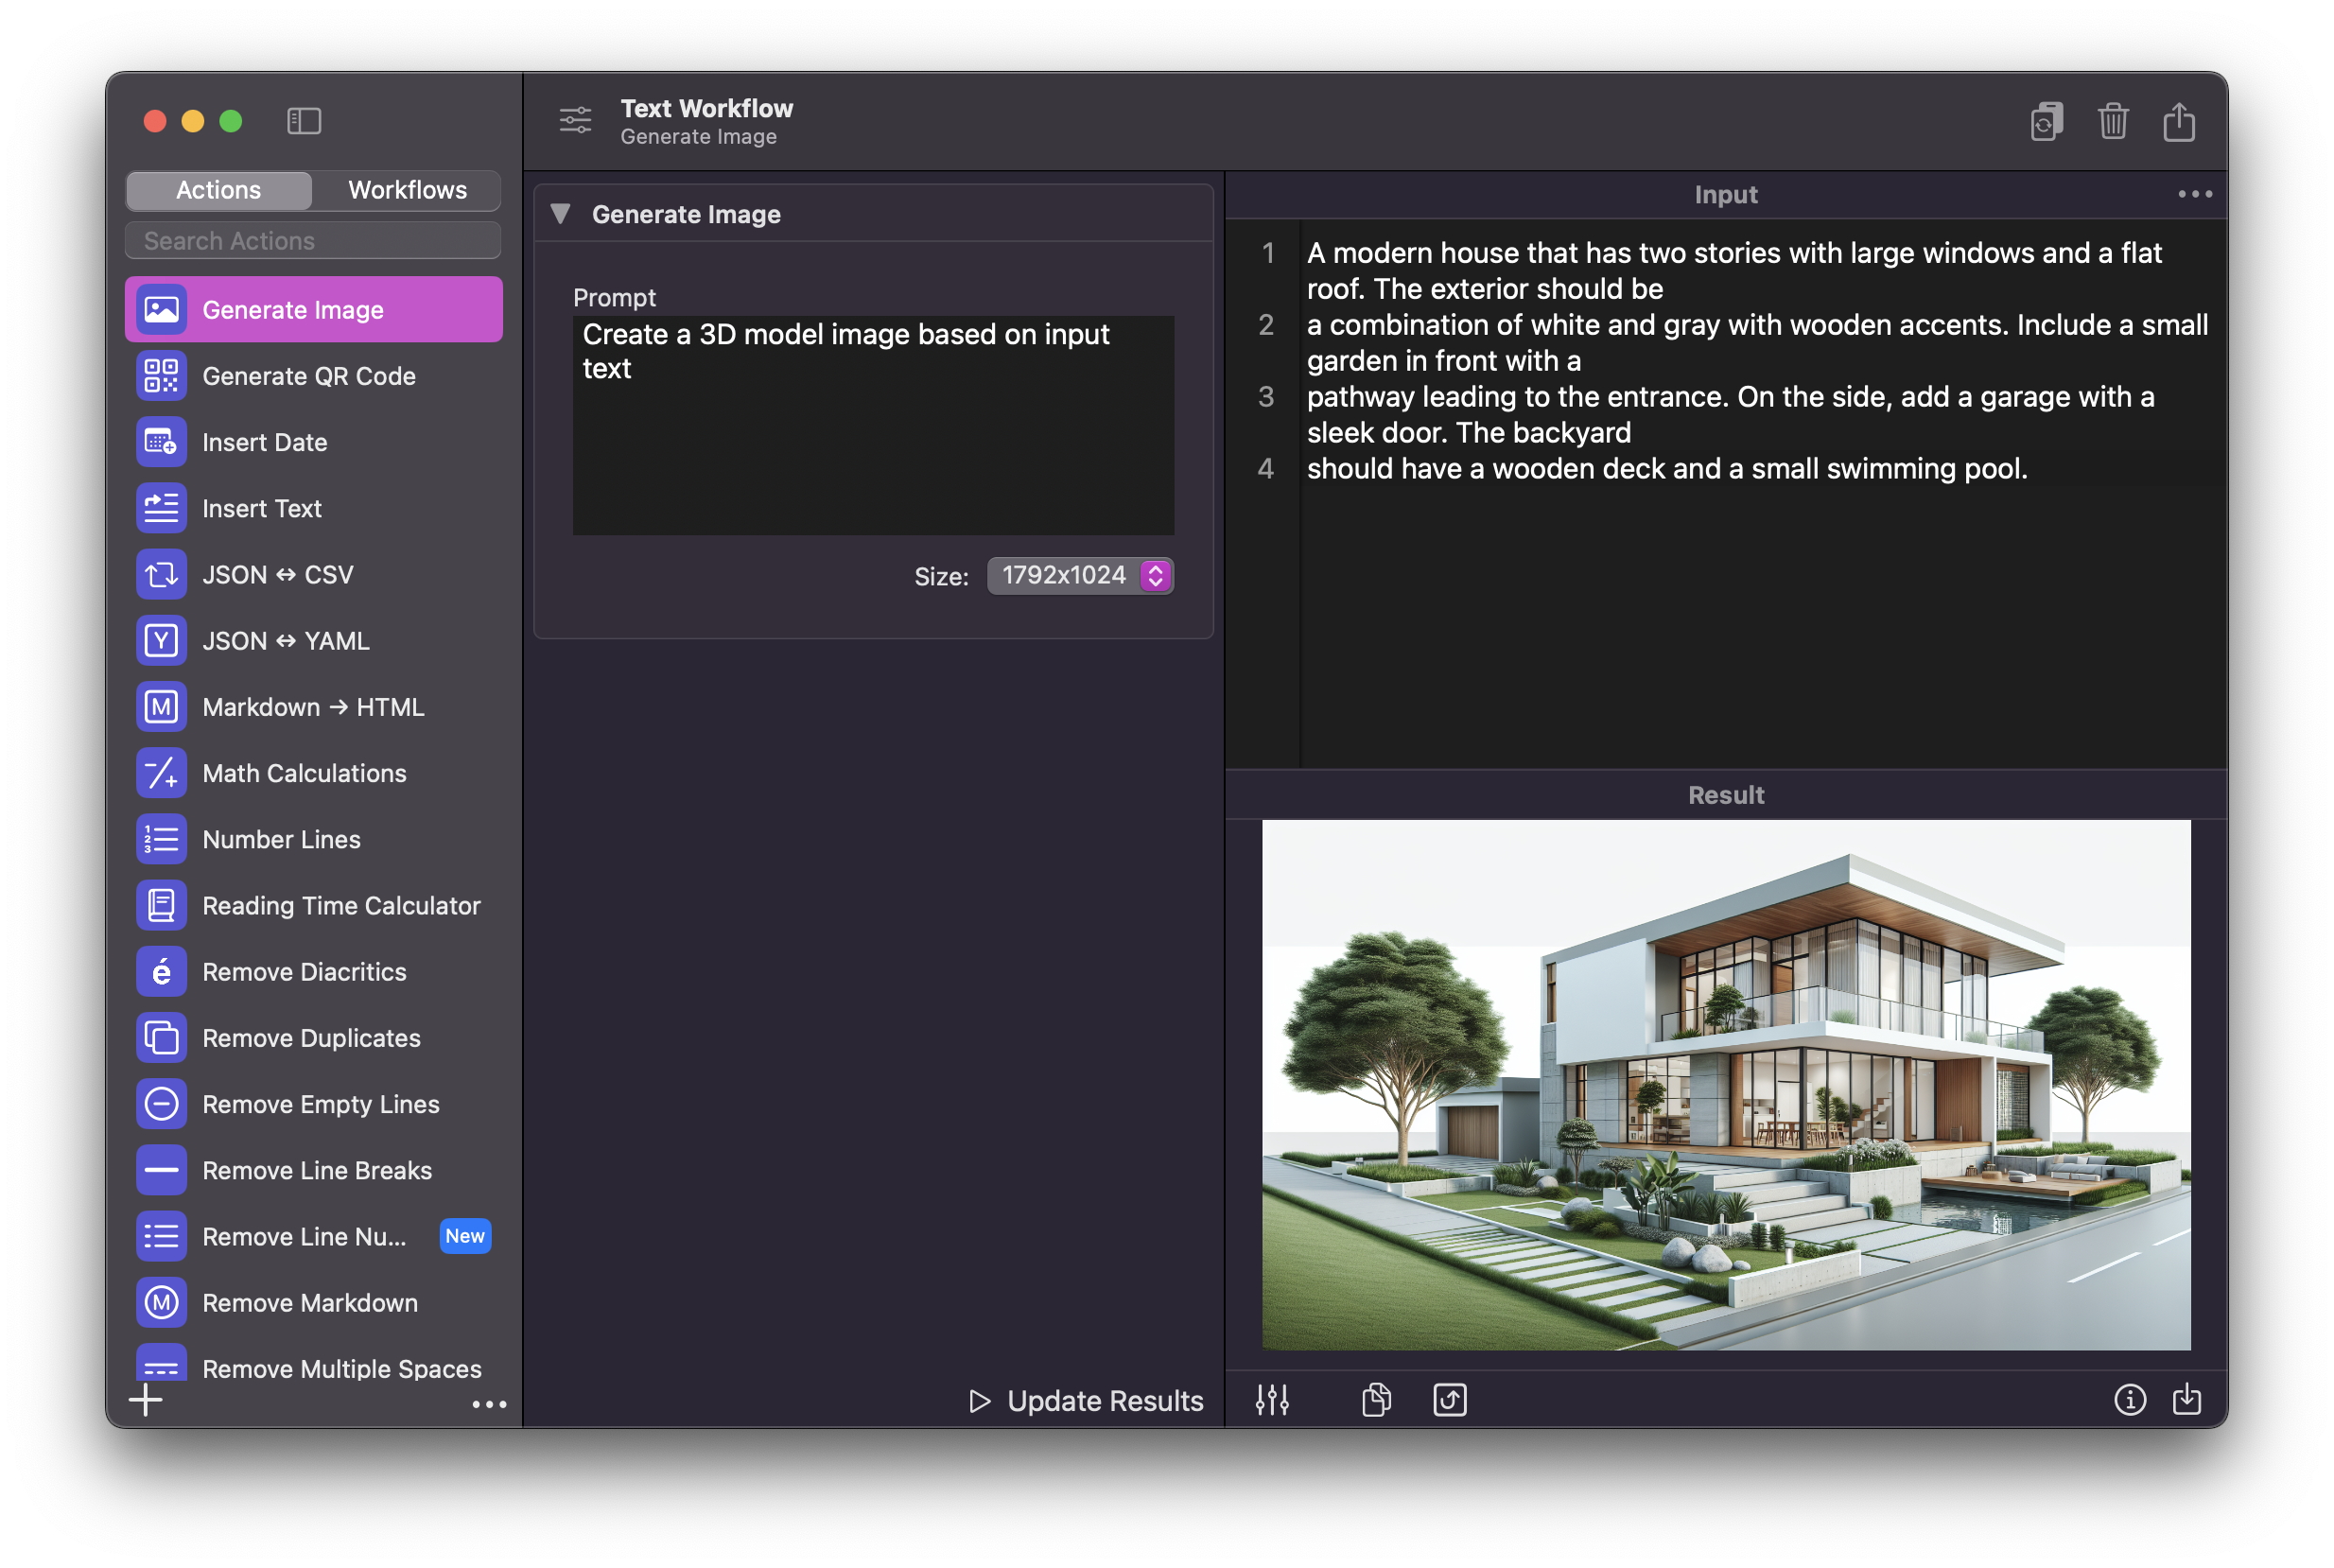Open result adjustment sliders icon
Image resolution: width=2334 pixels, height=1568 pixels.
pos(1272,1400)
